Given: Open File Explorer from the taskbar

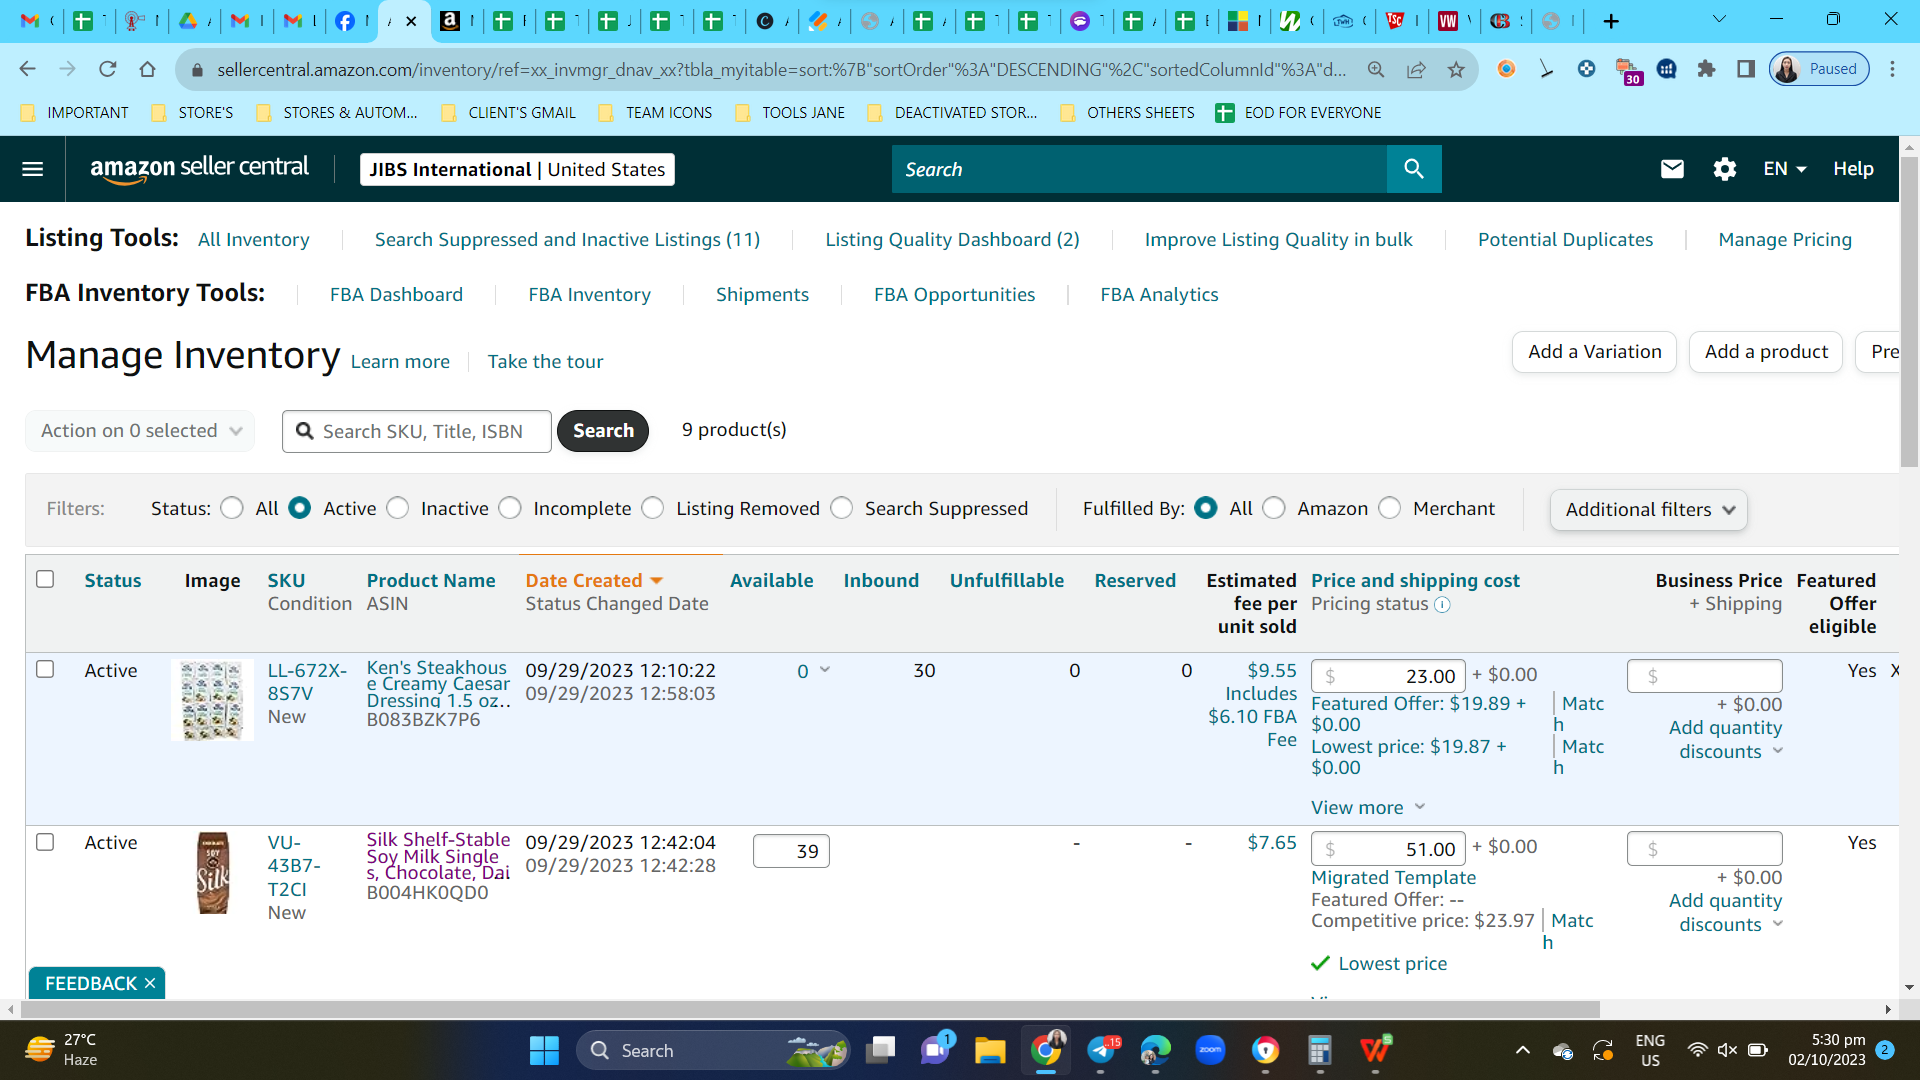Looking at the screenshot, I should click(990, 1050).
